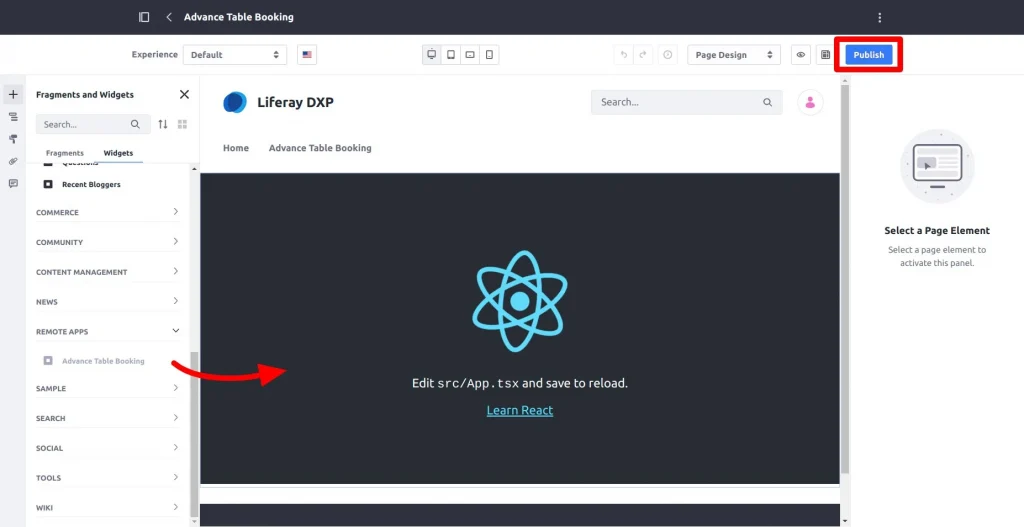Expand the Social category
The image size is (1024, 527).
coord(108,448)
